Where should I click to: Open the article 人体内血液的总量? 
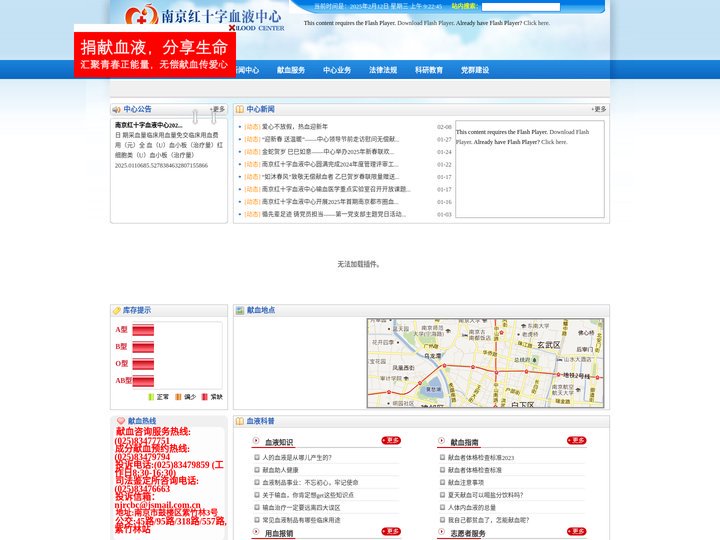pyautogui.click(x=472, y=507)
